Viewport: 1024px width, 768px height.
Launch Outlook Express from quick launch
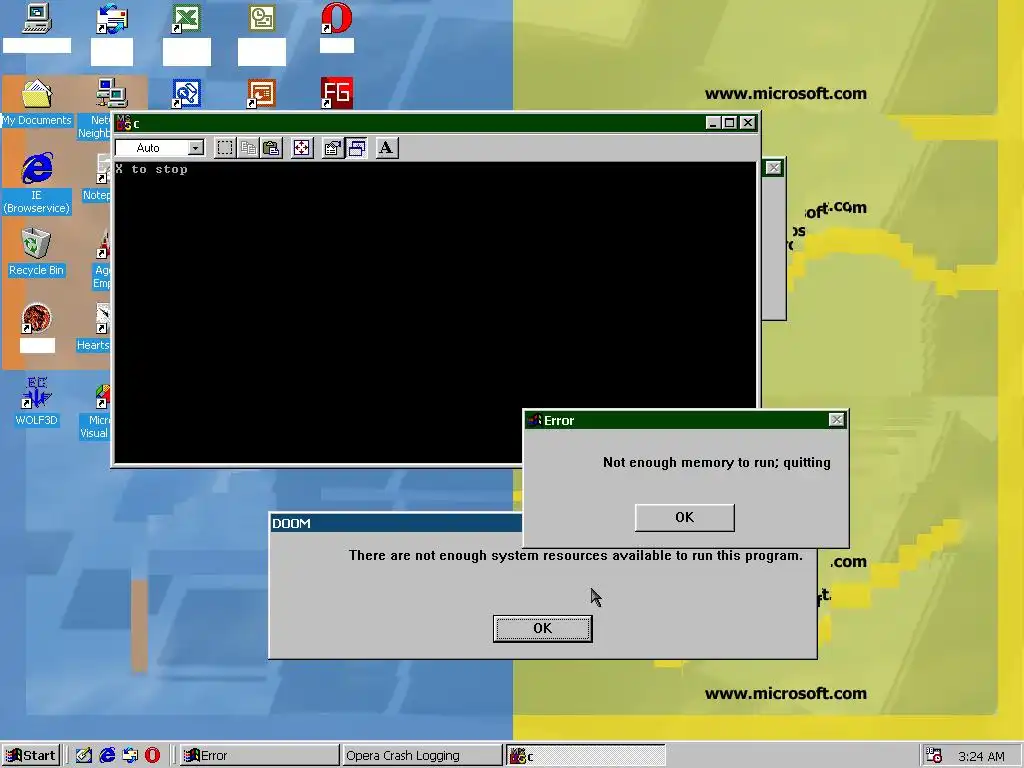click(130, 756)
